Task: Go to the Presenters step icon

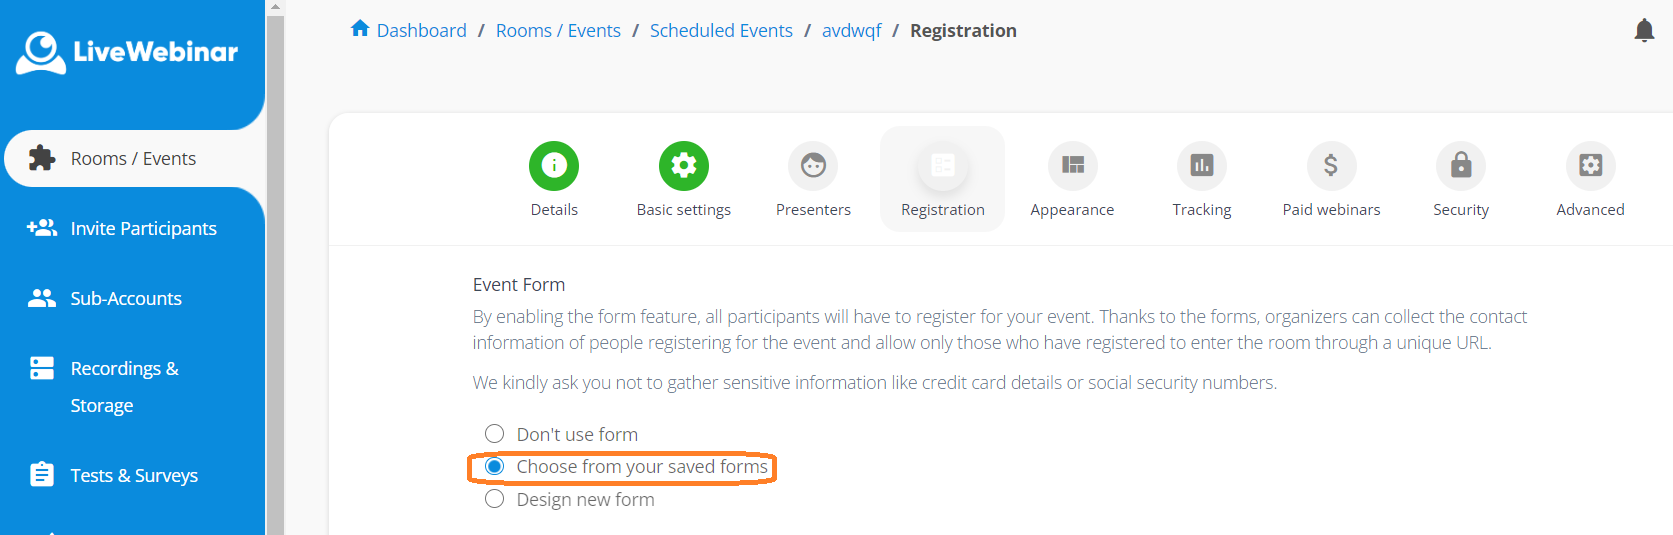Action: point(813,166)
